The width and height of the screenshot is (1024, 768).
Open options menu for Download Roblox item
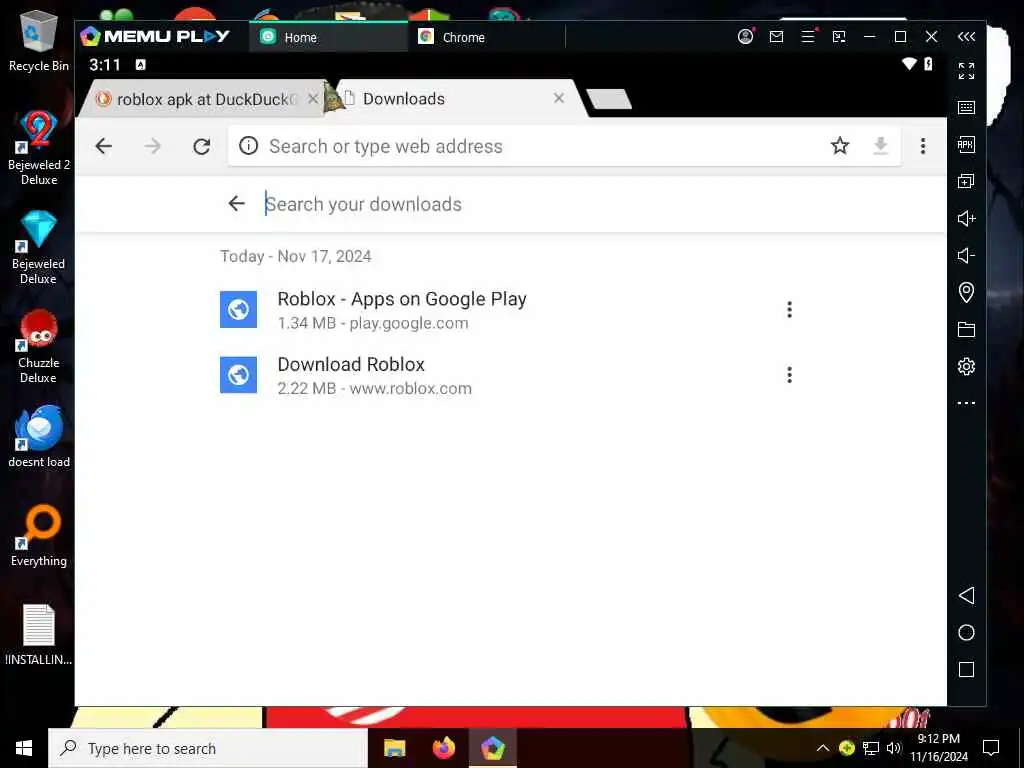(790, 375)
